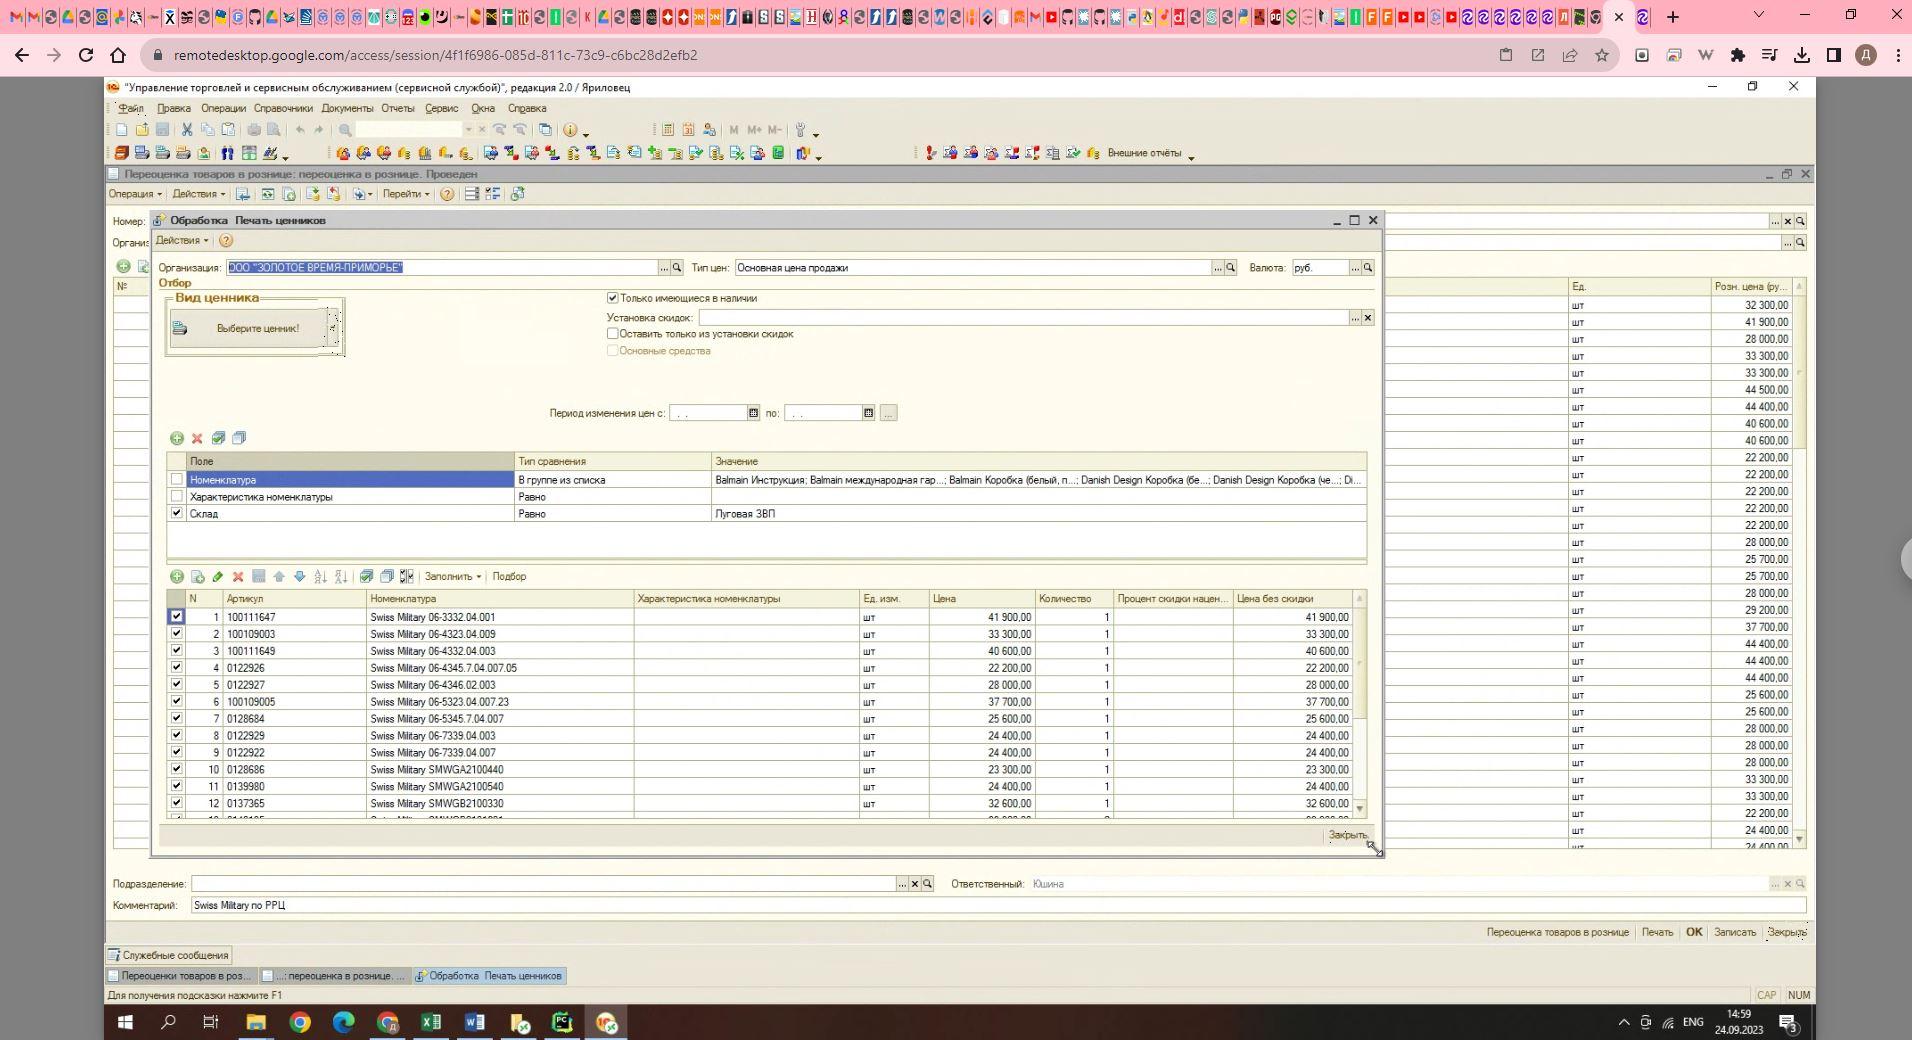Open calendar picker for period end date
1912x1040 pixels.
[x=869, y=413]
